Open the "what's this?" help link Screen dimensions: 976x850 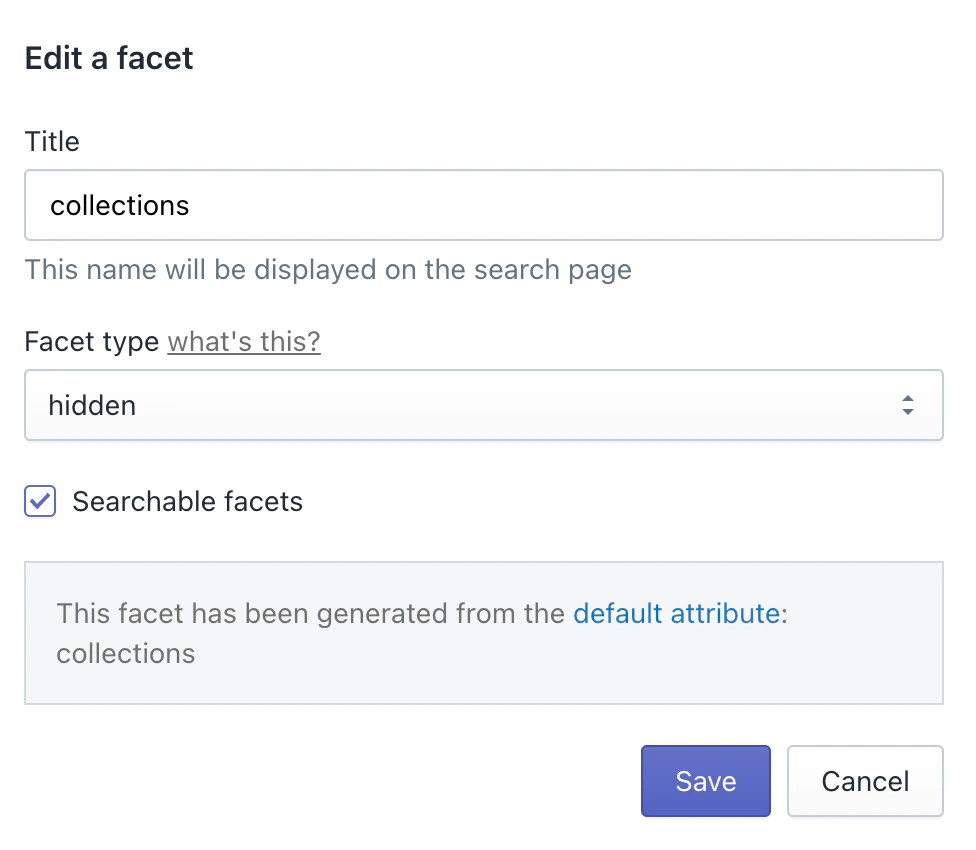tap(244, 341)
